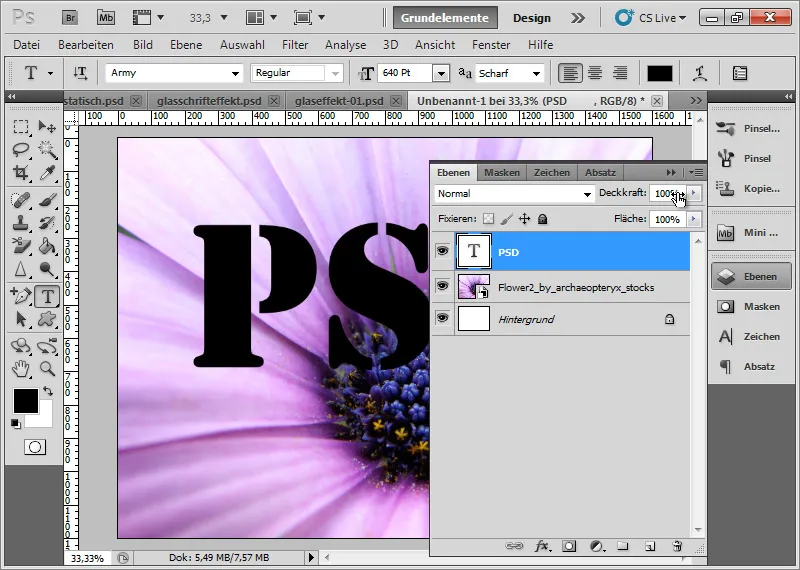Toggle lock image pixels brush icon
This screenshot has height=570, width=800.
coord(507,219)
